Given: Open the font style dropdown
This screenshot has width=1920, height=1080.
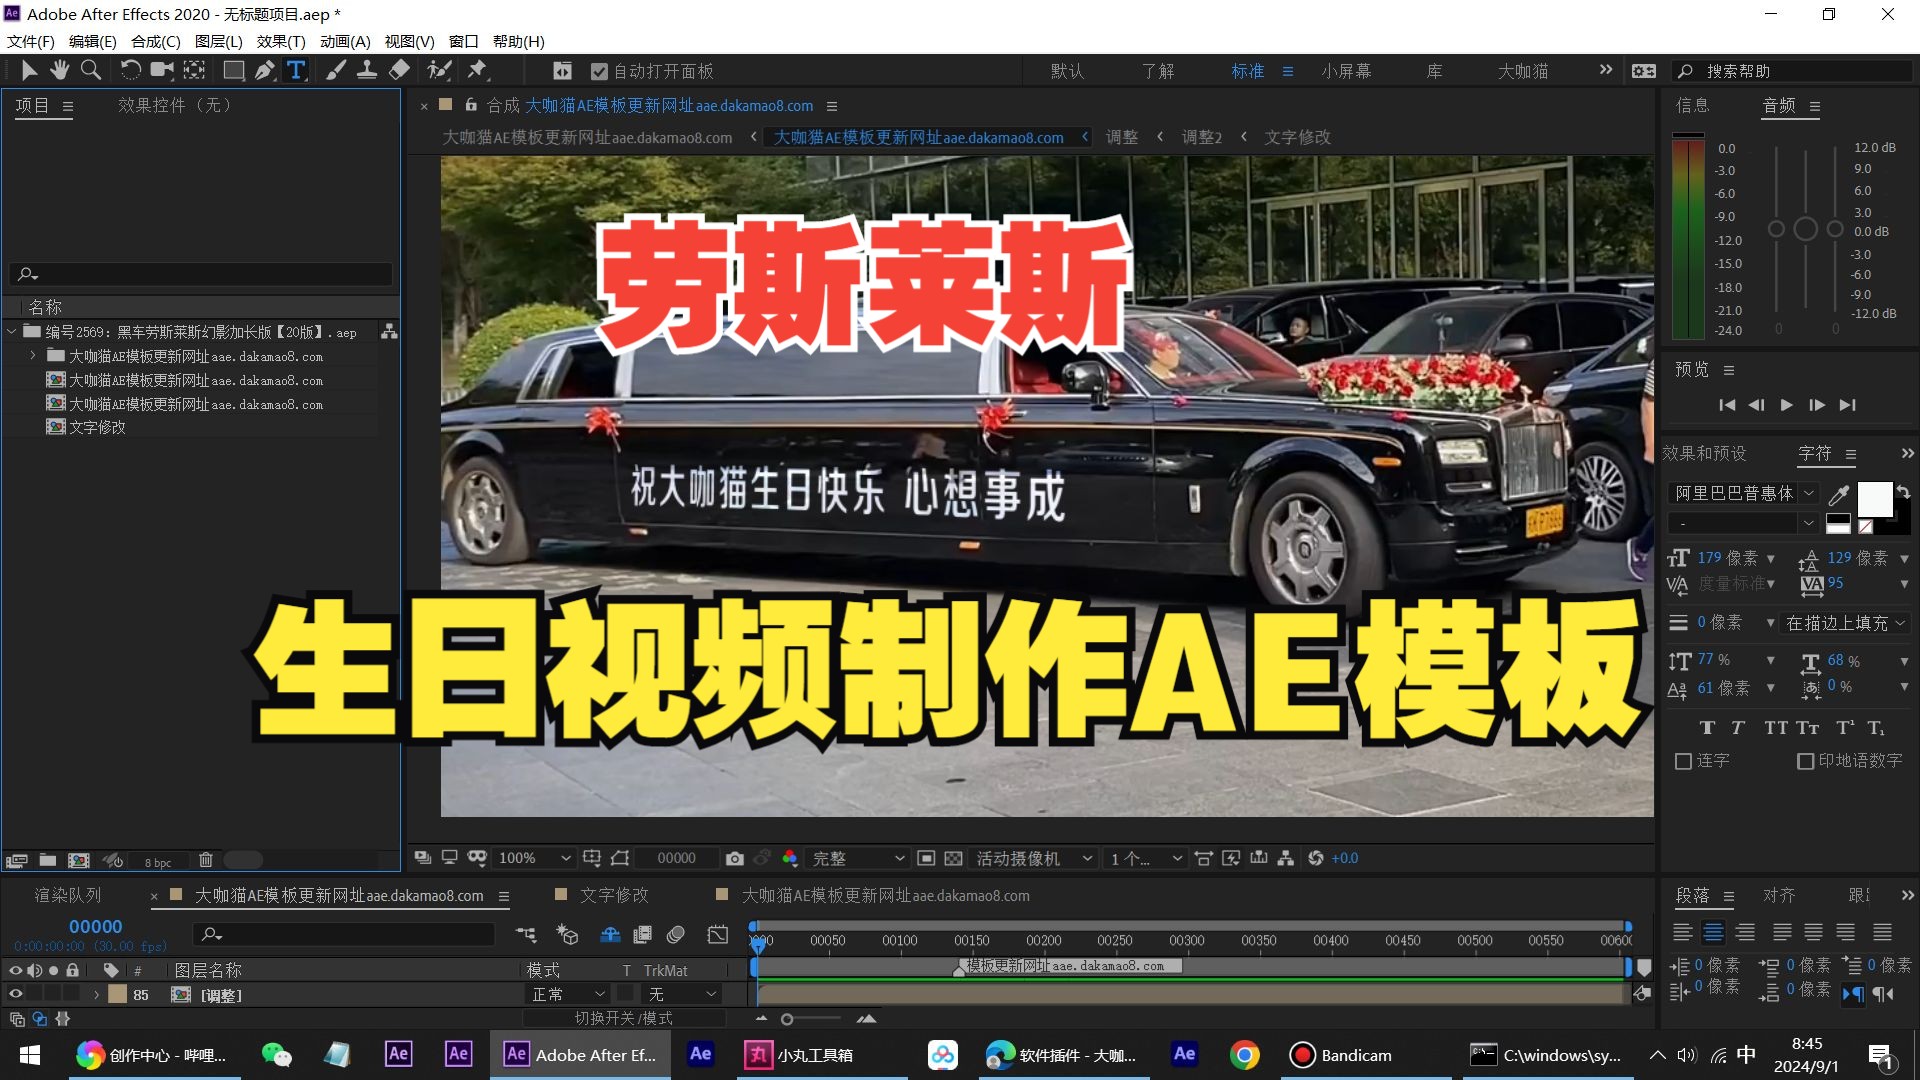Looking at the screenshot, I should click(1743, 523).
